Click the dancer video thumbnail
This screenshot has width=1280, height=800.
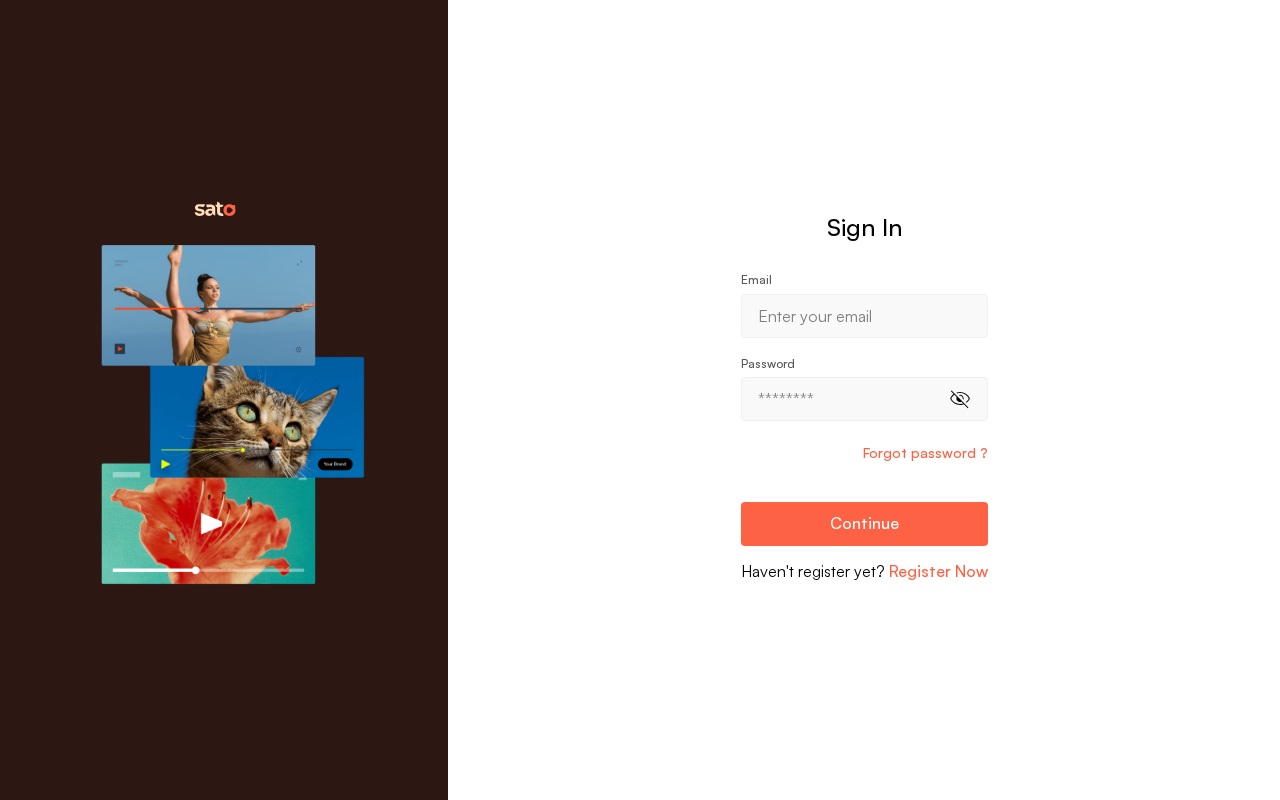(208, 305)
